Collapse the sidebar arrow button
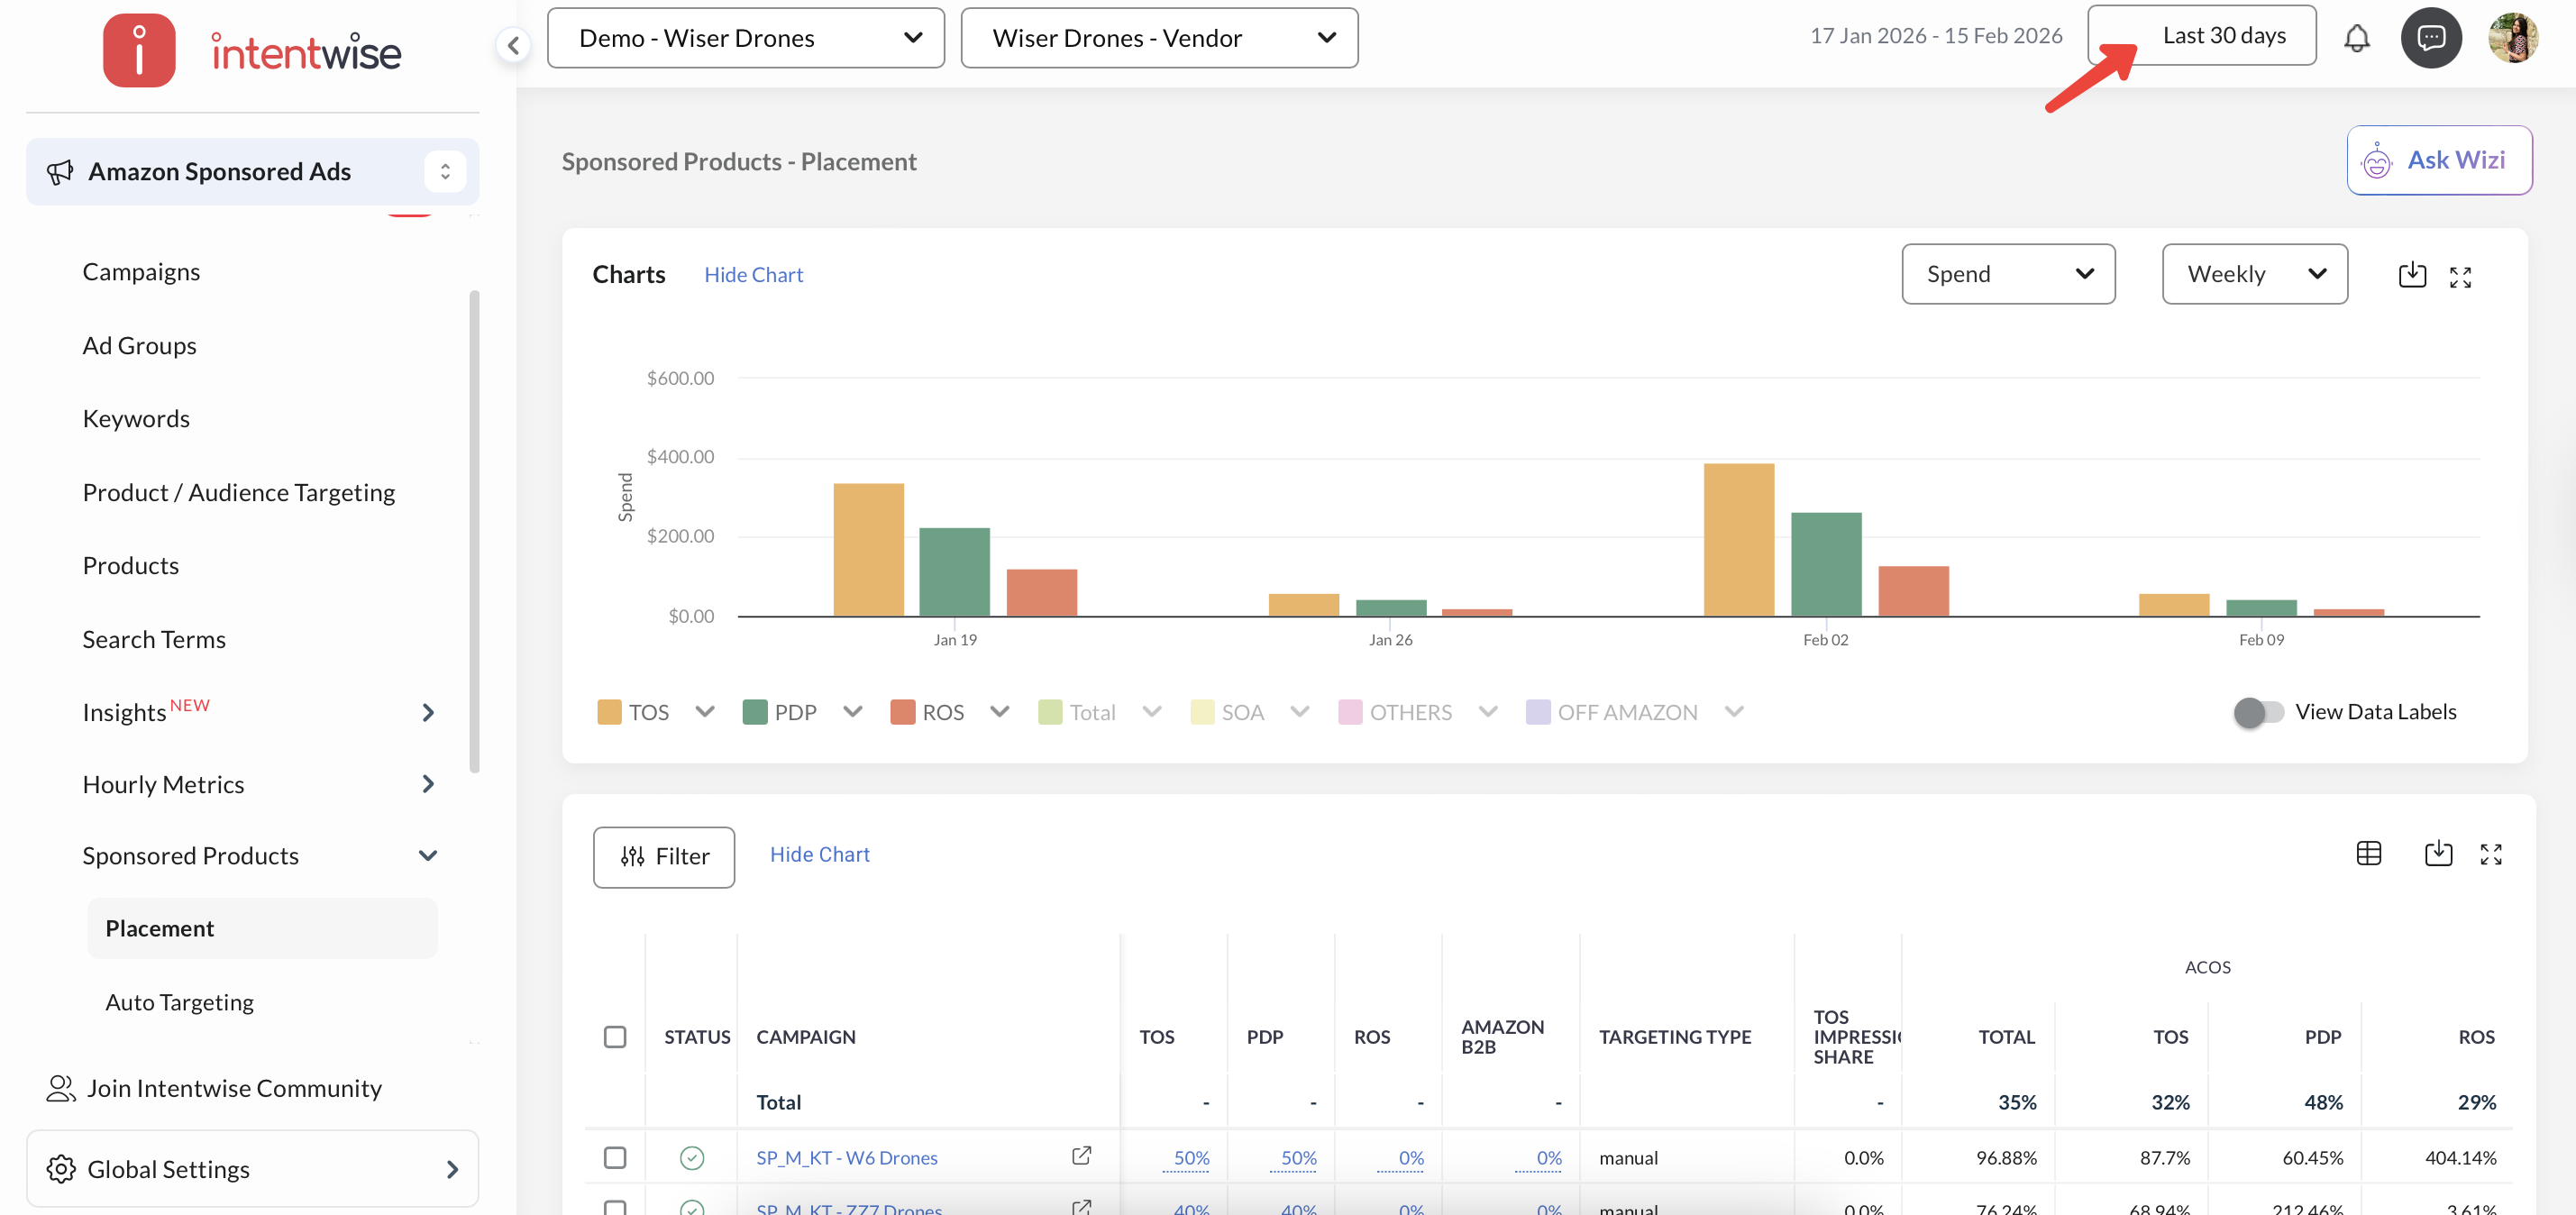The width and height of the screenshot is (2576, 1215). 513,44
